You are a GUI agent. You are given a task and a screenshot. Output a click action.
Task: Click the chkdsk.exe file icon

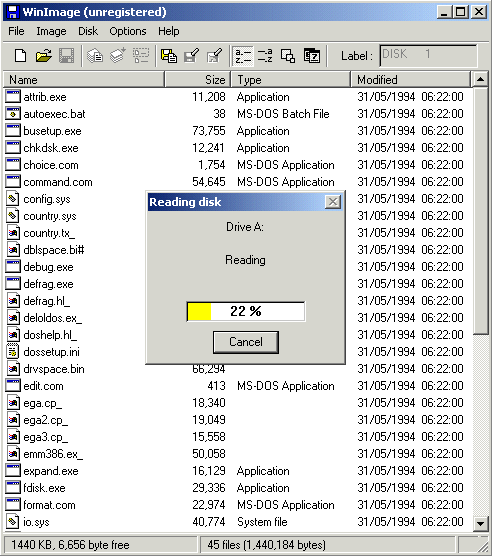(x=13, y=148)
